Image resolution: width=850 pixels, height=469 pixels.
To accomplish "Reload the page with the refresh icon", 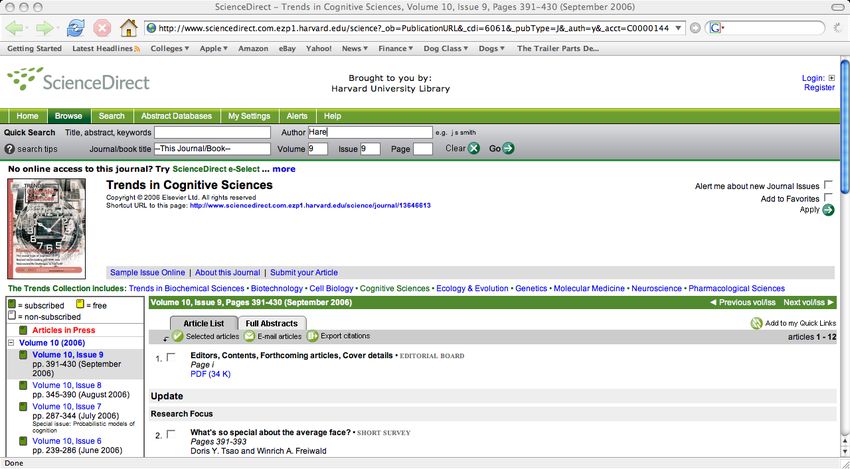I will [x=75, y=28].
